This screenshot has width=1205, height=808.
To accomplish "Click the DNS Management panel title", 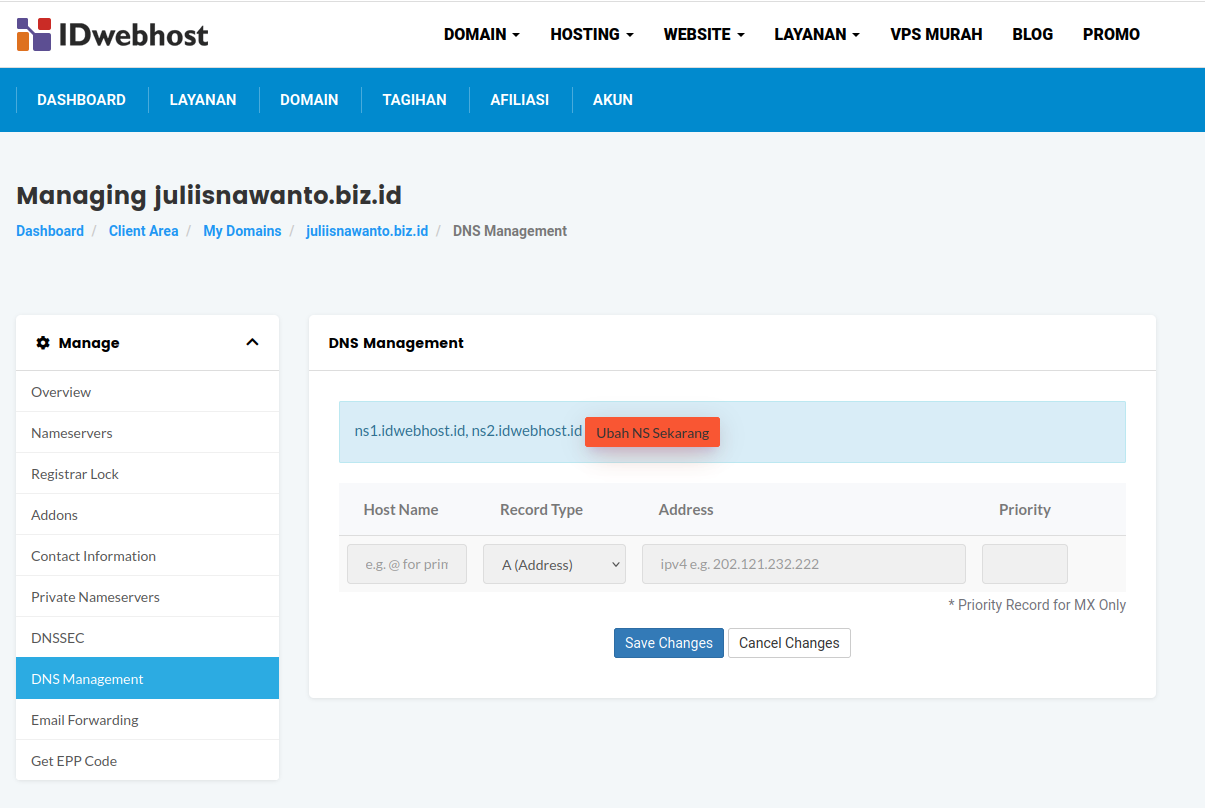I will coord(396,343).
